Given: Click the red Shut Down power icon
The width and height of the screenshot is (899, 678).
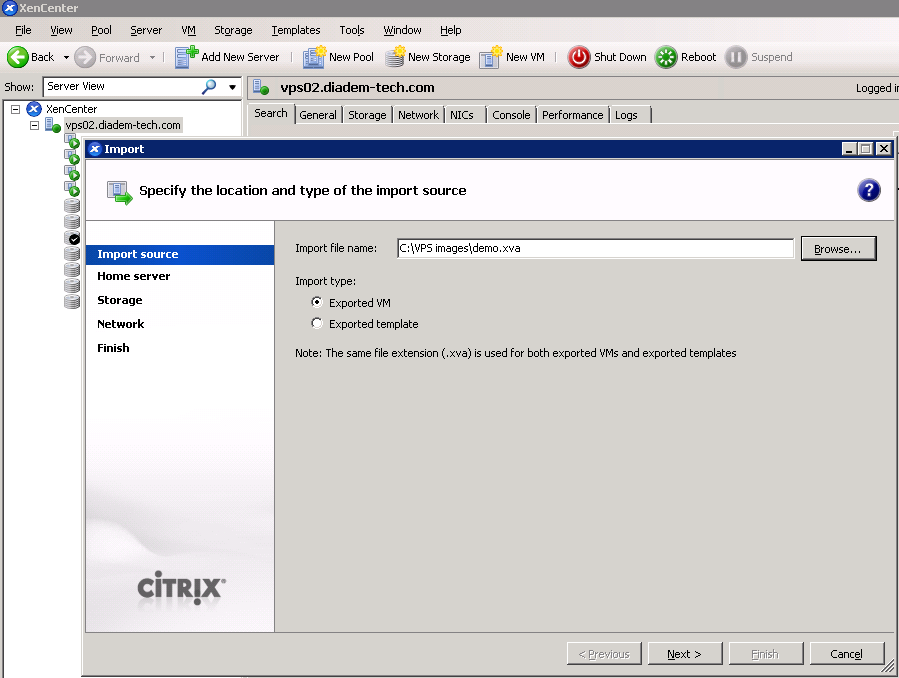Looking at the screenshot, I should tap(579, 57).
